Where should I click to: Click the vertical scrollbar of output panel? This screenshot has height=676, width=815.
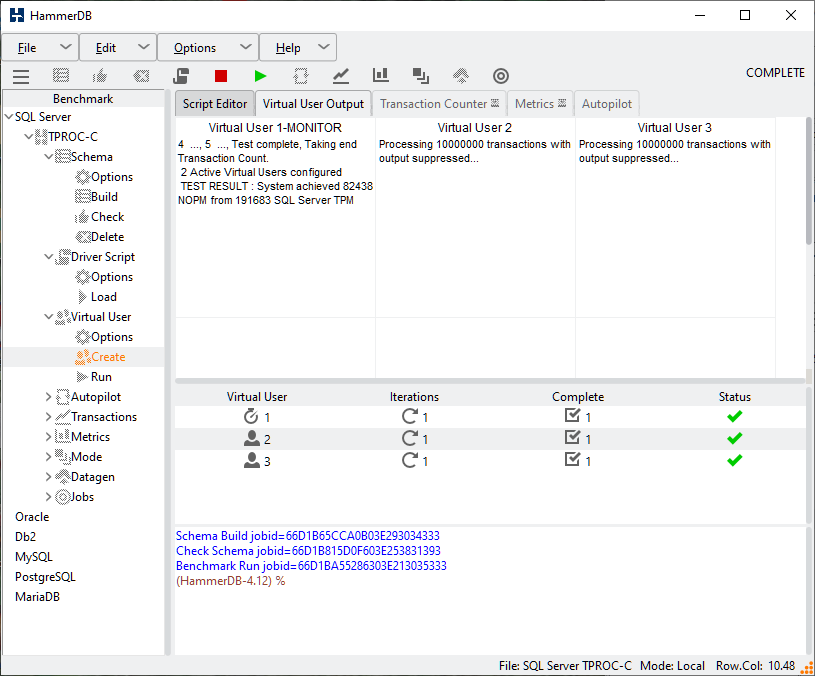pos(808,181)
